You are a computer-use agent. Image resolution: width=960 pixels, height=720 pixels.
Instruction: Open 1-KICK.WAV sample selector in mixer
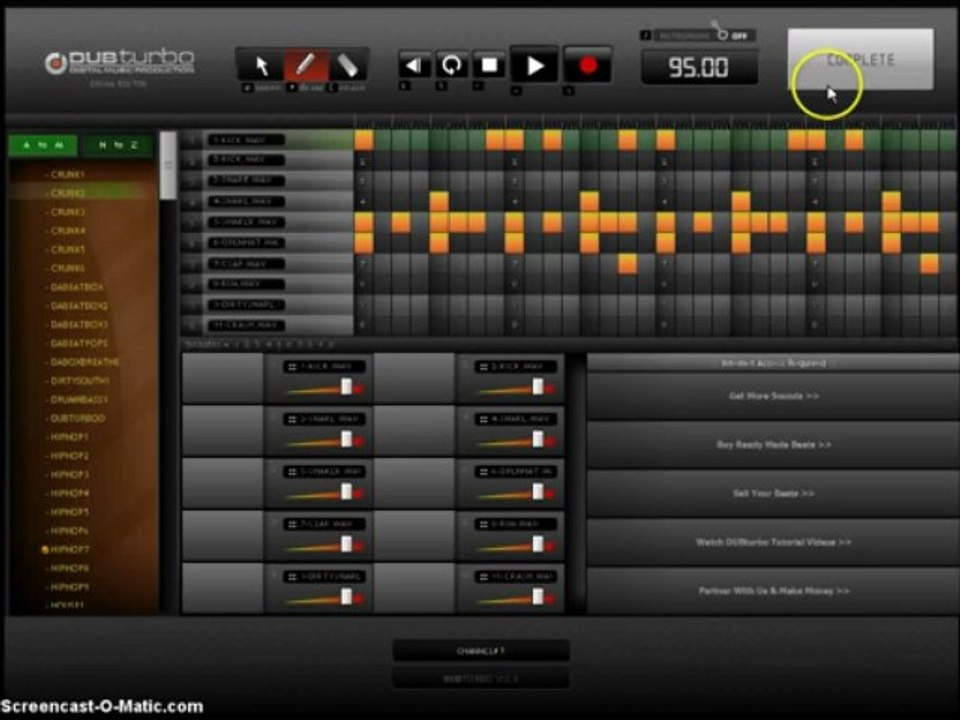click(324, 367)
